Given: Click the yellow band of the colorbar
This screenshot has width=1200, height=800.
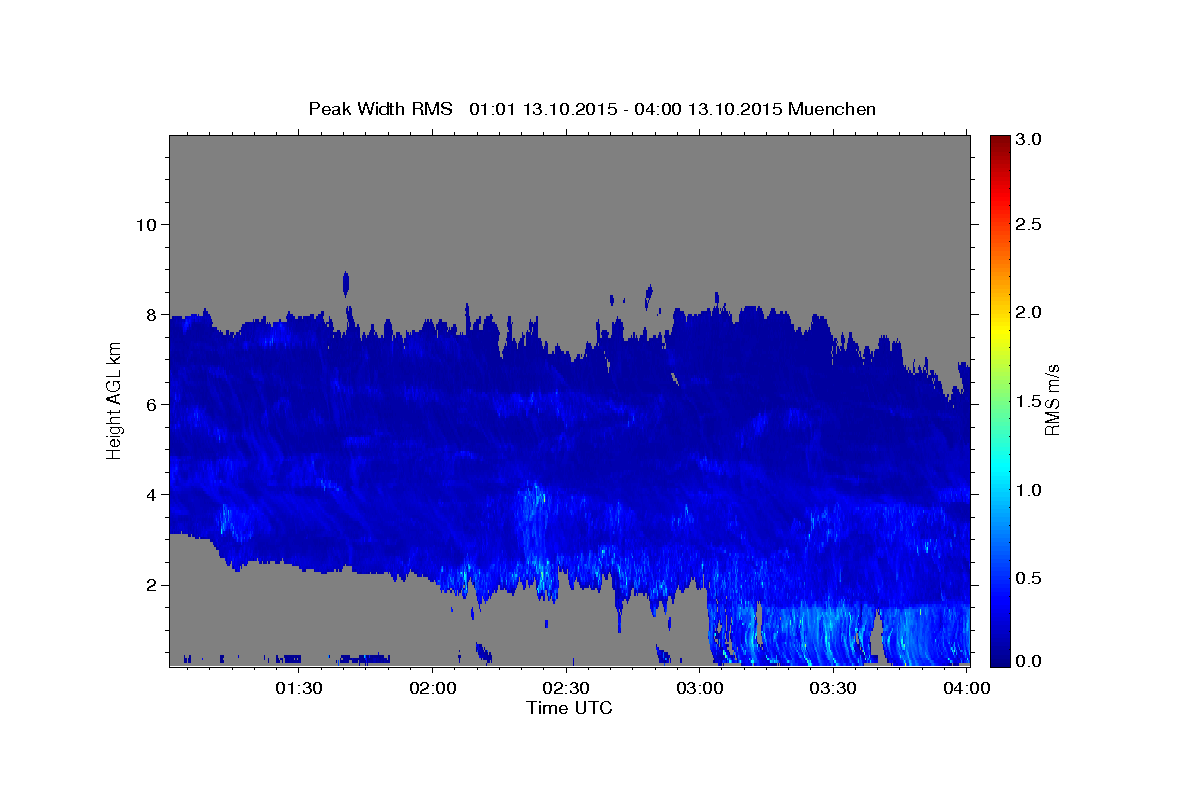Looking at the screenshot, I should point(999,330).
